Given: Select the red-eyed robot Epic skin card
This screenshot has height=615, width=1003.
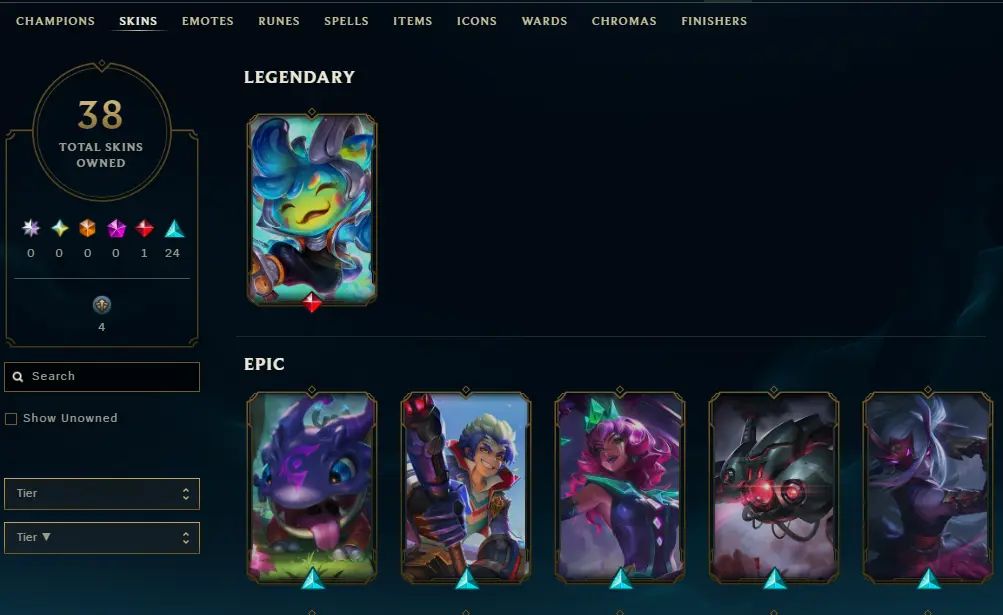Looking at the screenshot, I should tap(774, 488).
